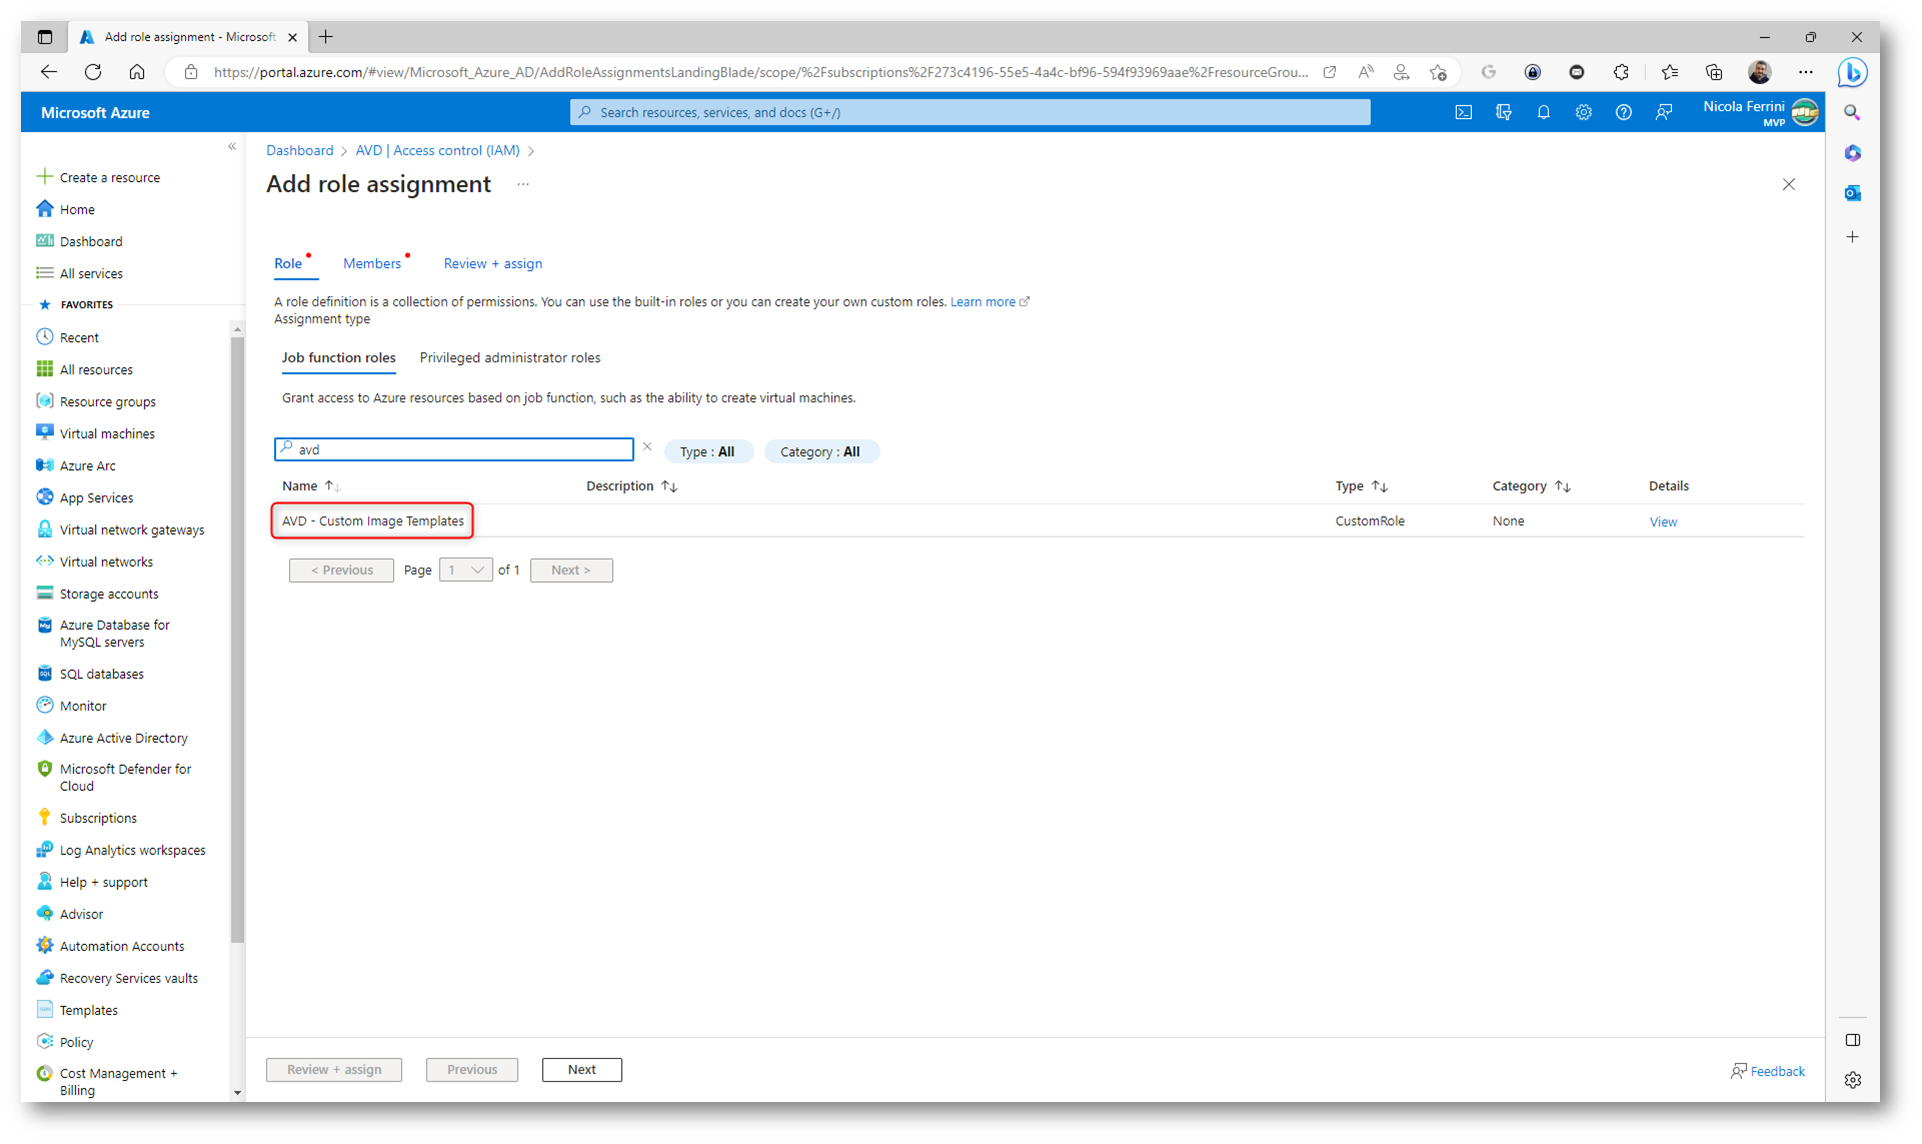Select AVD - Custom Image Templates role

372,521
